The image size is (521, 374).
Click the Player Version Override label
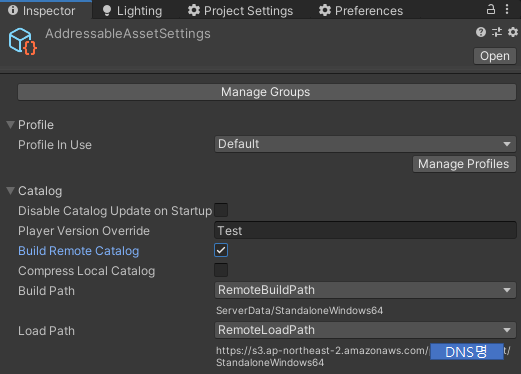click(x=84, y=231)
